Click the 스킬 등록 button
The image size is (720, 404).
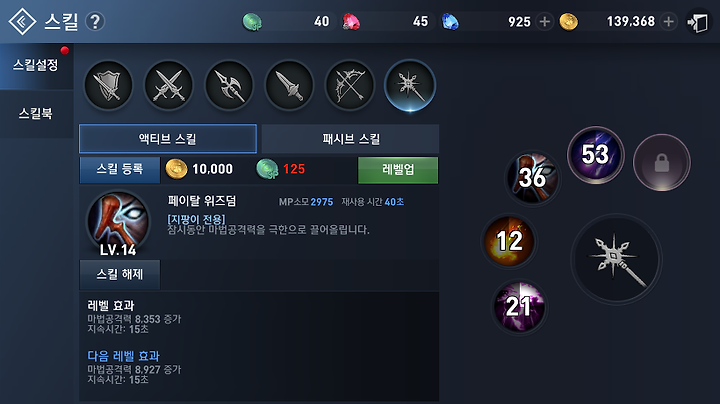[x=120, y=169]
